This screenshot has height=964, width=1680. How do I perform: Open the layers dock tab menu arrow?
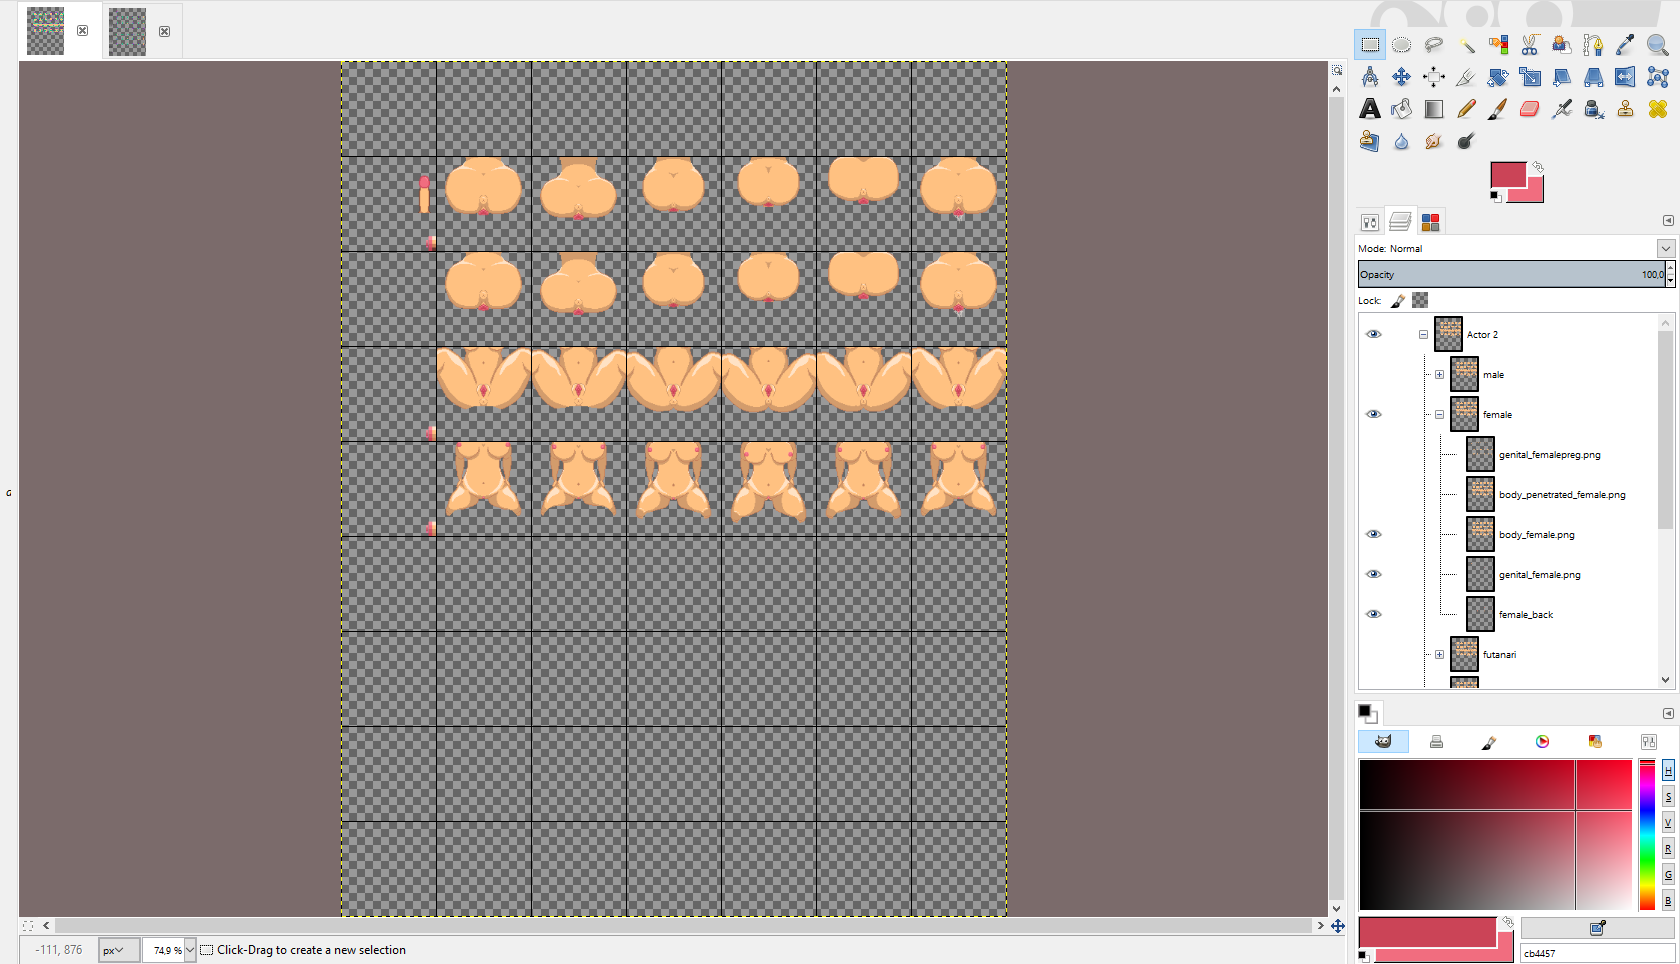tap(1668, 220)
